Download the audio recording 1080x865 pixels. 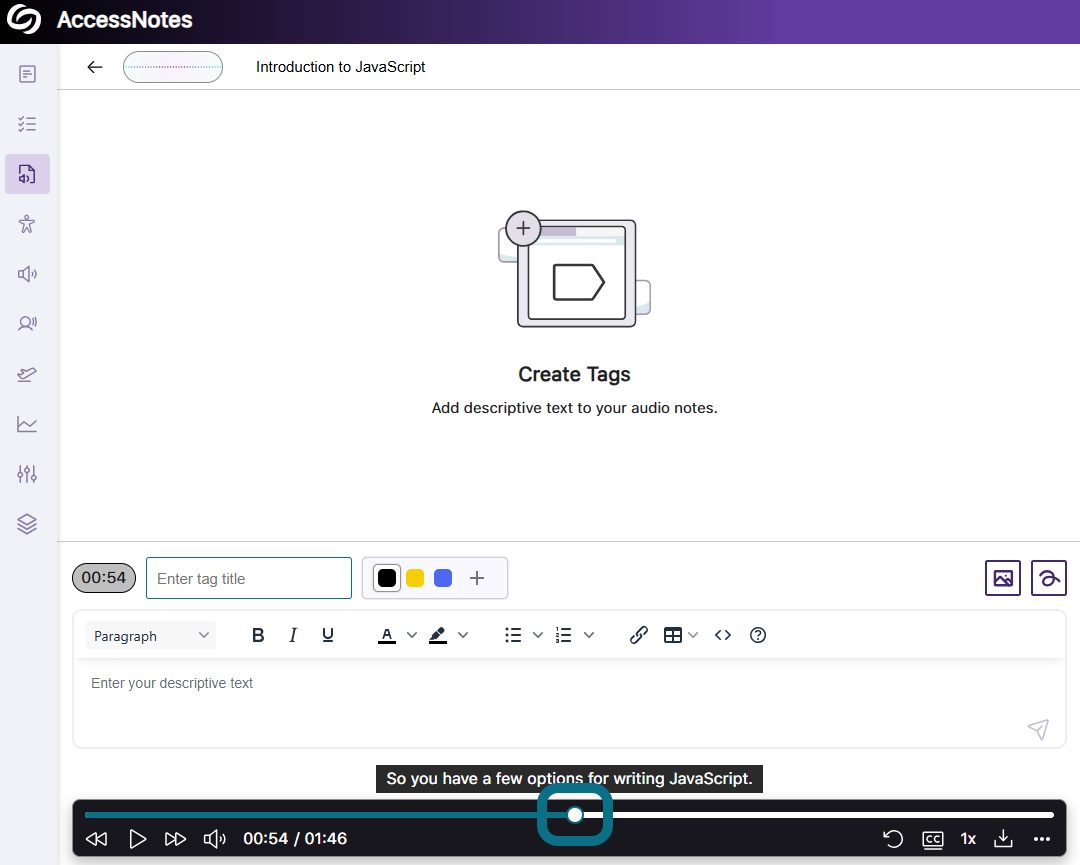point(1004,839)
